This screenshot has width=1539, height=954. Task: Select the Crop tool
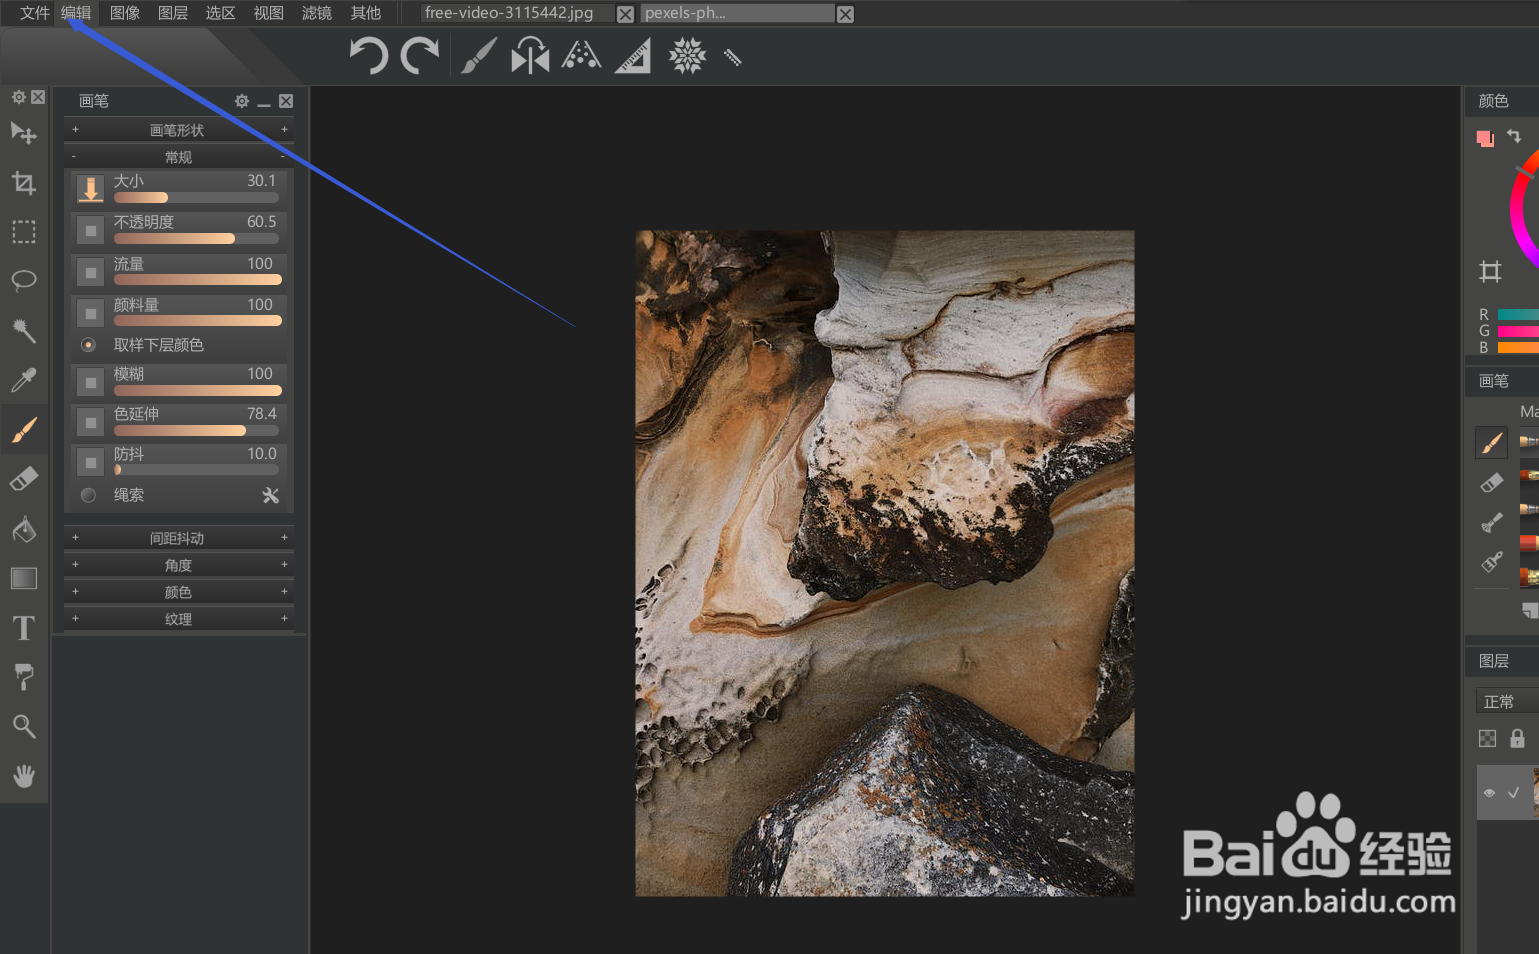pyautogui.click(x=24, y=183)
